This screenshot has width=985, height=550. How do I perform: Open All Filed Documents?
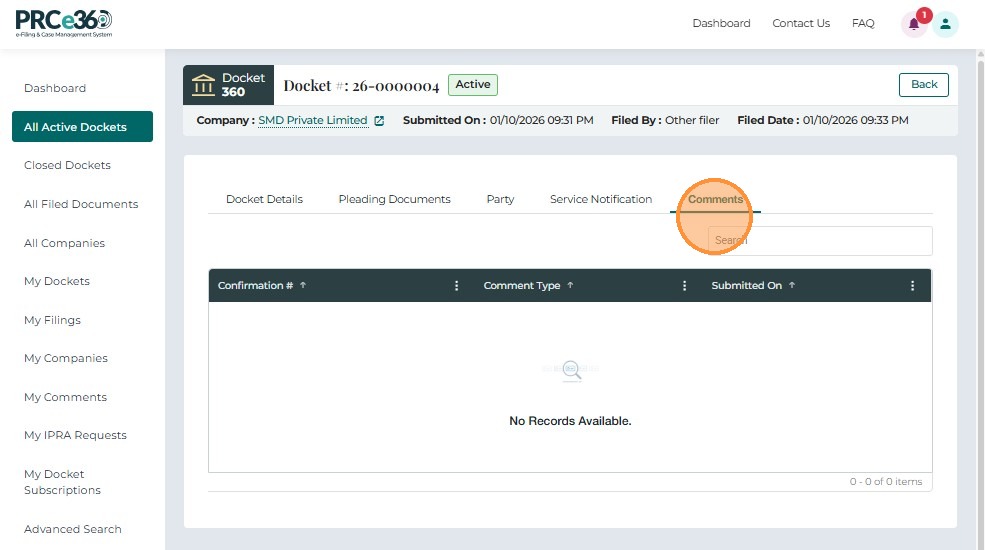tap(81, 204)
